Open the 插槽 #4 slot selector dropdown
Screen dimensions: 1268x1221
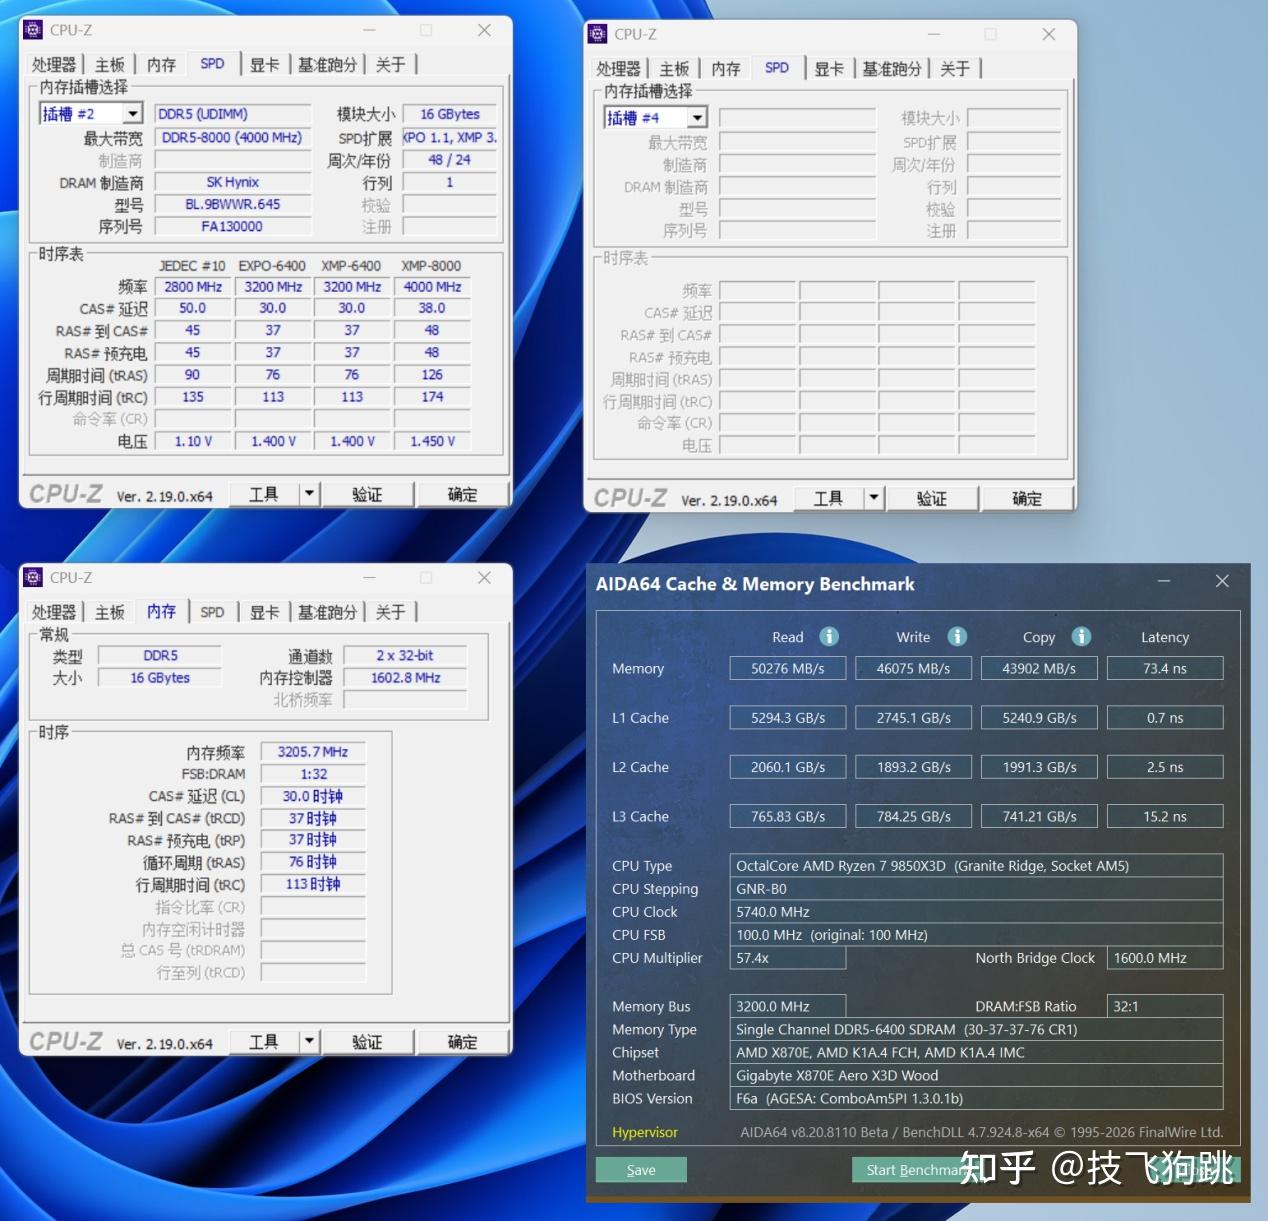(698, 118)
